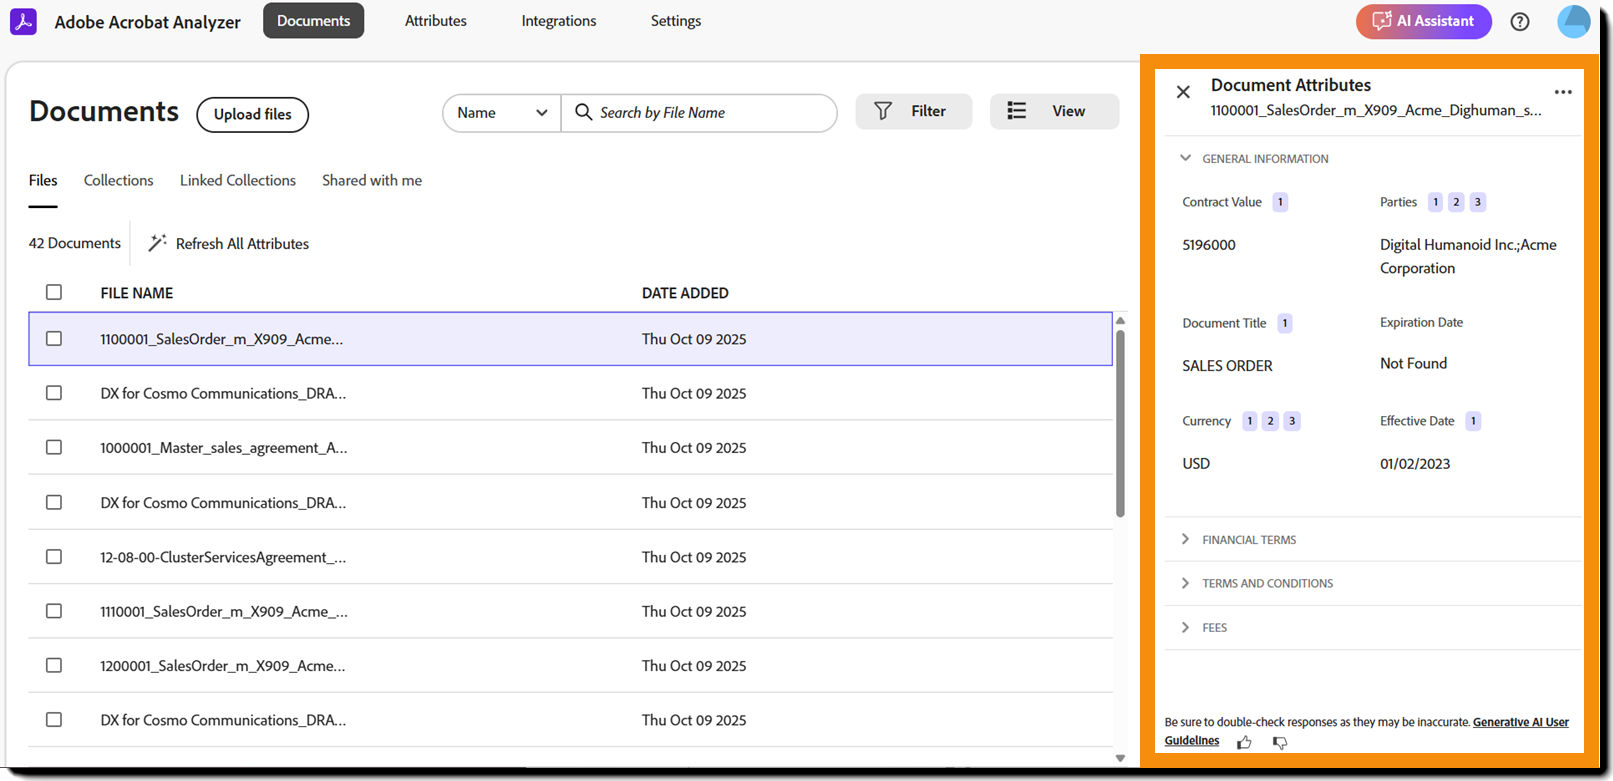Open file 1110001_SalesOrder_m_X909_Acme_...
This screenshot has width=1613, height=781.
coord(224,611)
